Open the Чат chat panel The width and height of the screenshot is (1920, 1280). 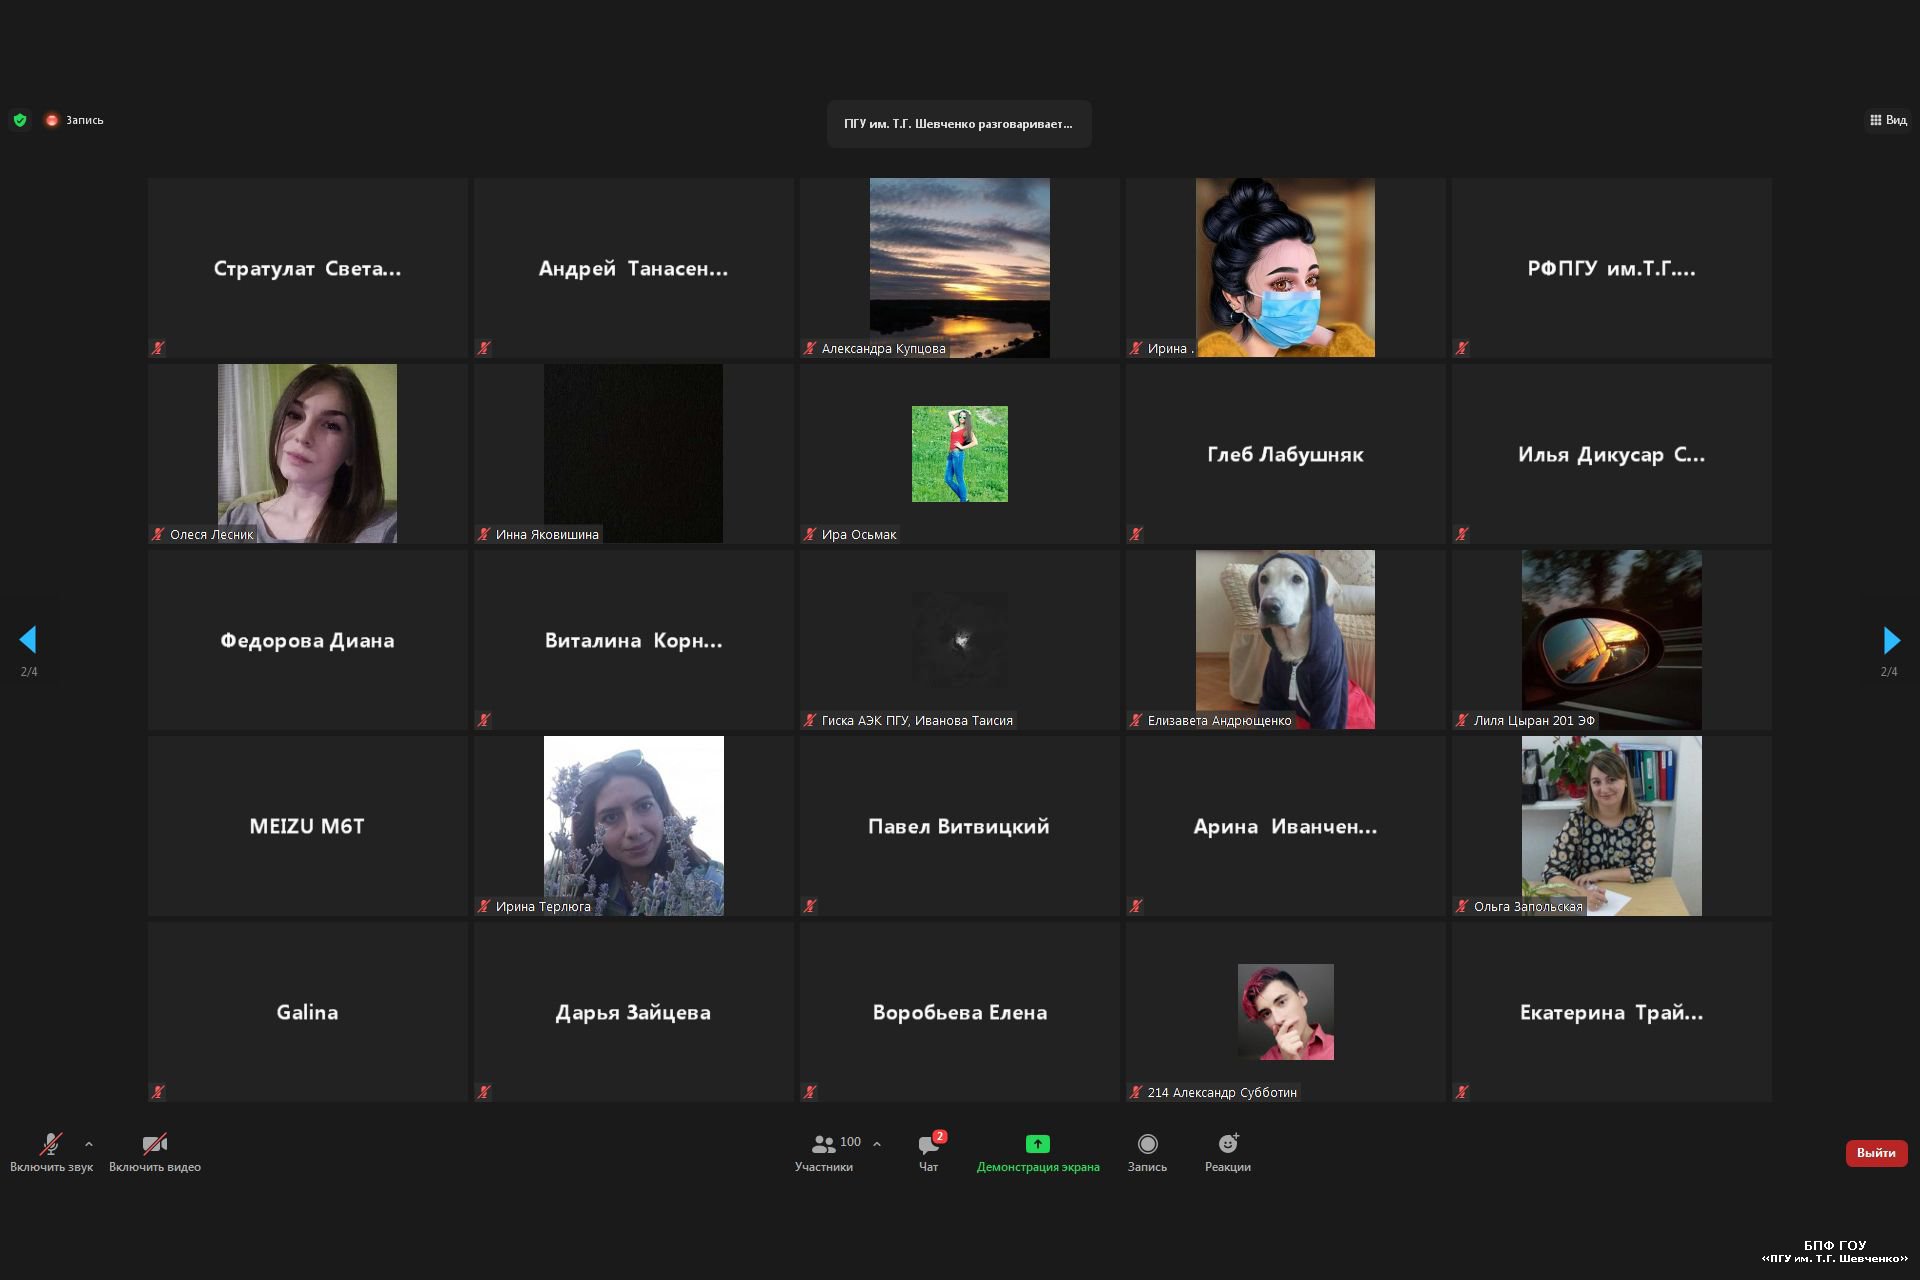(928, 1152)
